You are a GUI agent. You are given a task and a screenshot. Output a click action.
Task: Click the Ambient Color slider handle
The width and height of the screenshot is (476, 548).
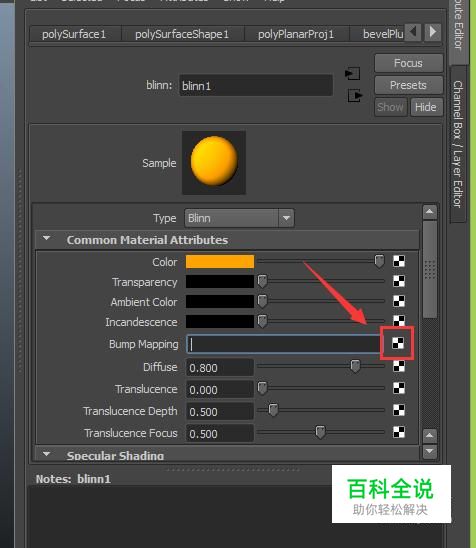tap(262, 301)
